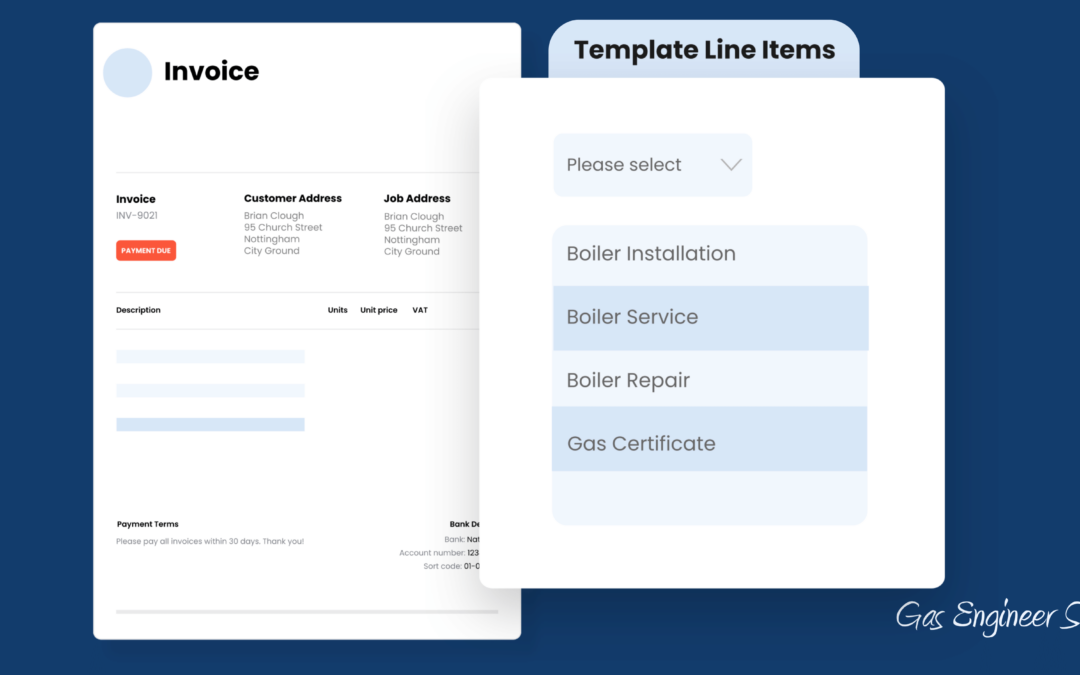Click the Gas Engineer script logo text
This screenshot has width=1080, height=675.
coord(986,617)
